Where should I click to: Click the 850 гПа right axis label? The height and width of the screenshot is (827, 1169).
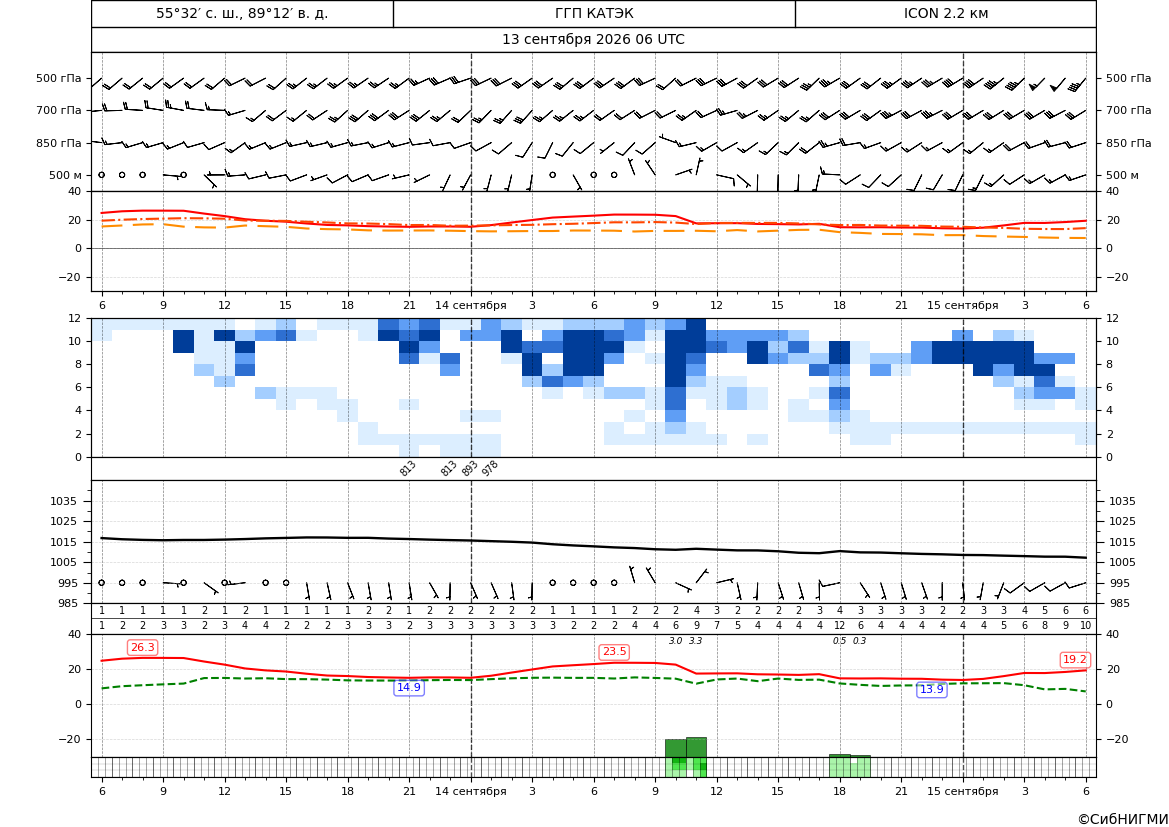point(1128,143)
